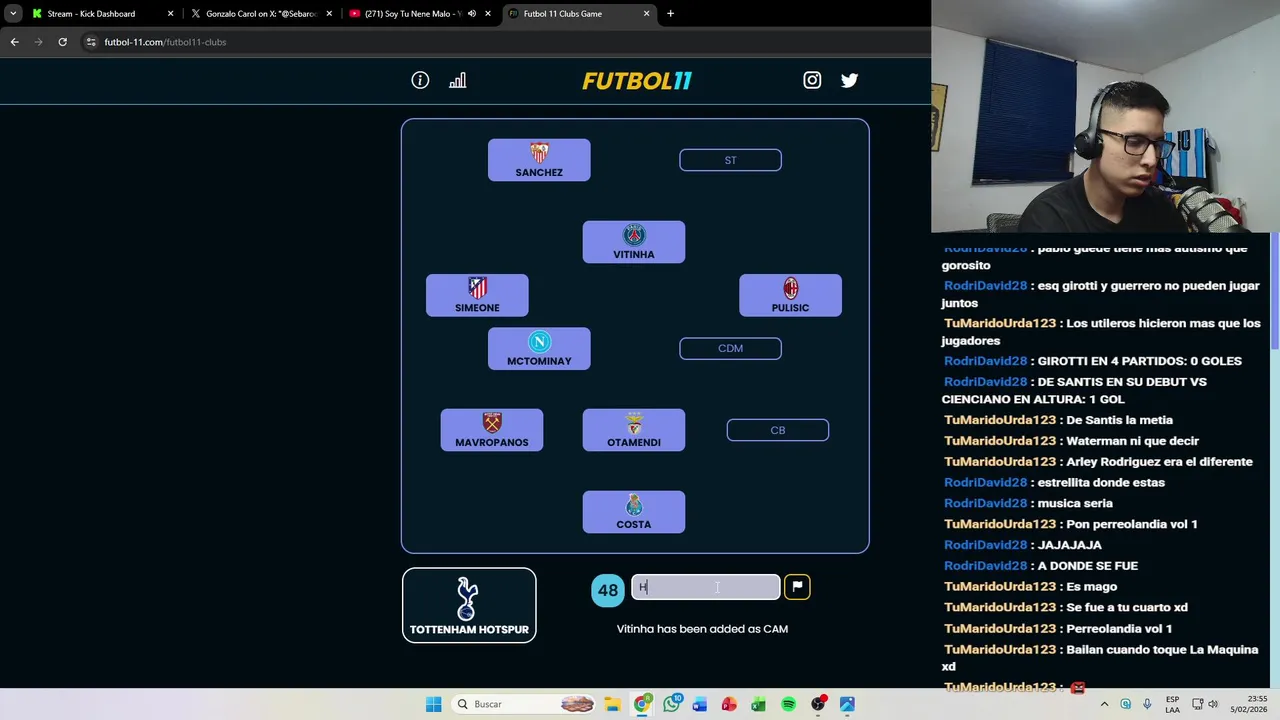Reload the current page

click(62, 42)
